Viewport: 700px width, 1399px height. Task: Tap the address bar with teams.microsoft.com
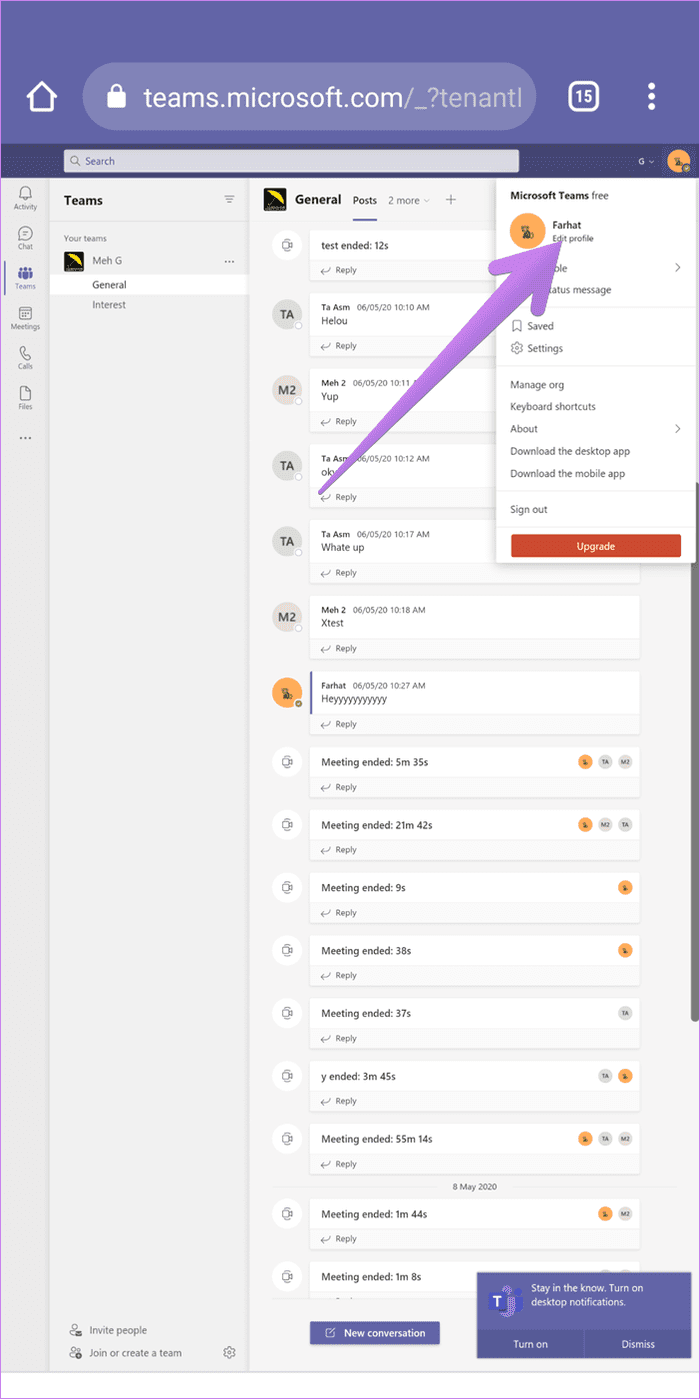pos(309,97)
